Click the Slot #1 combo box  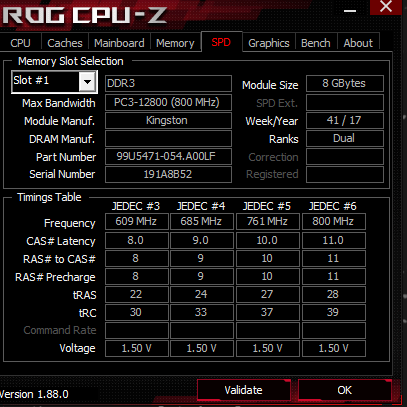[54, 82]
